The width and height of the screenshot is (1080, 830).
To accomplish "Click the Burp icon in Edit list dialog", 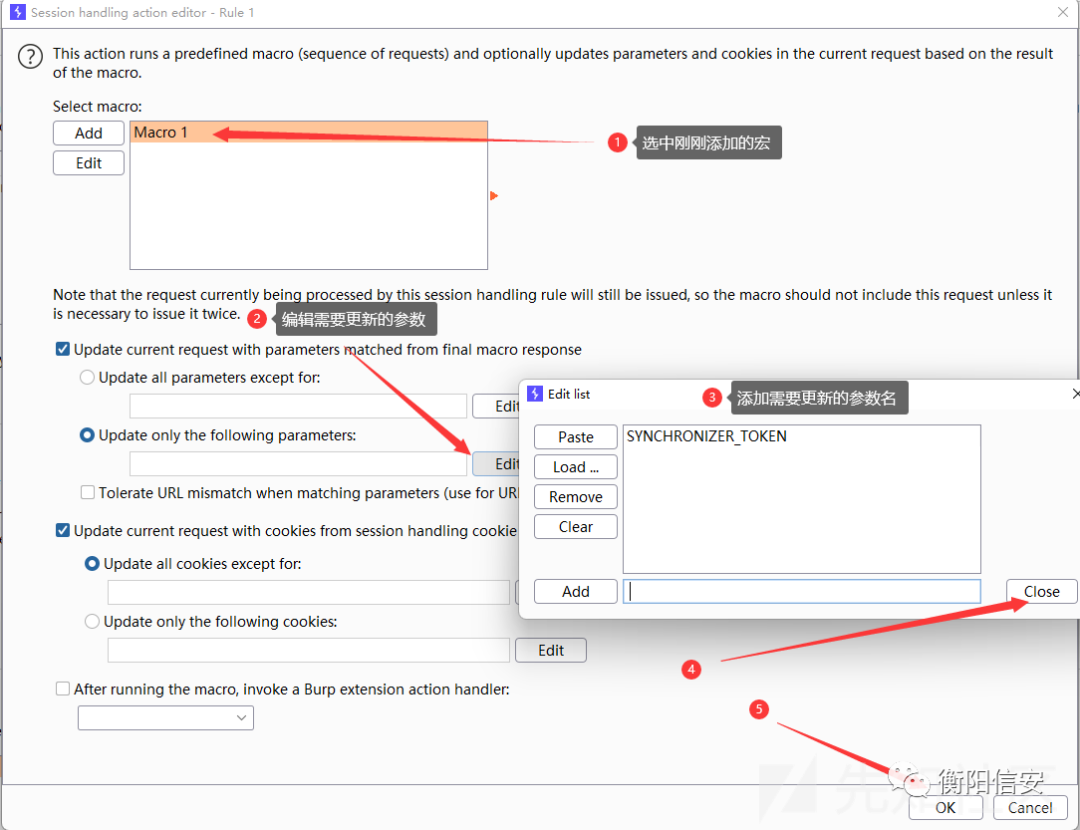I will coord(534,394).
